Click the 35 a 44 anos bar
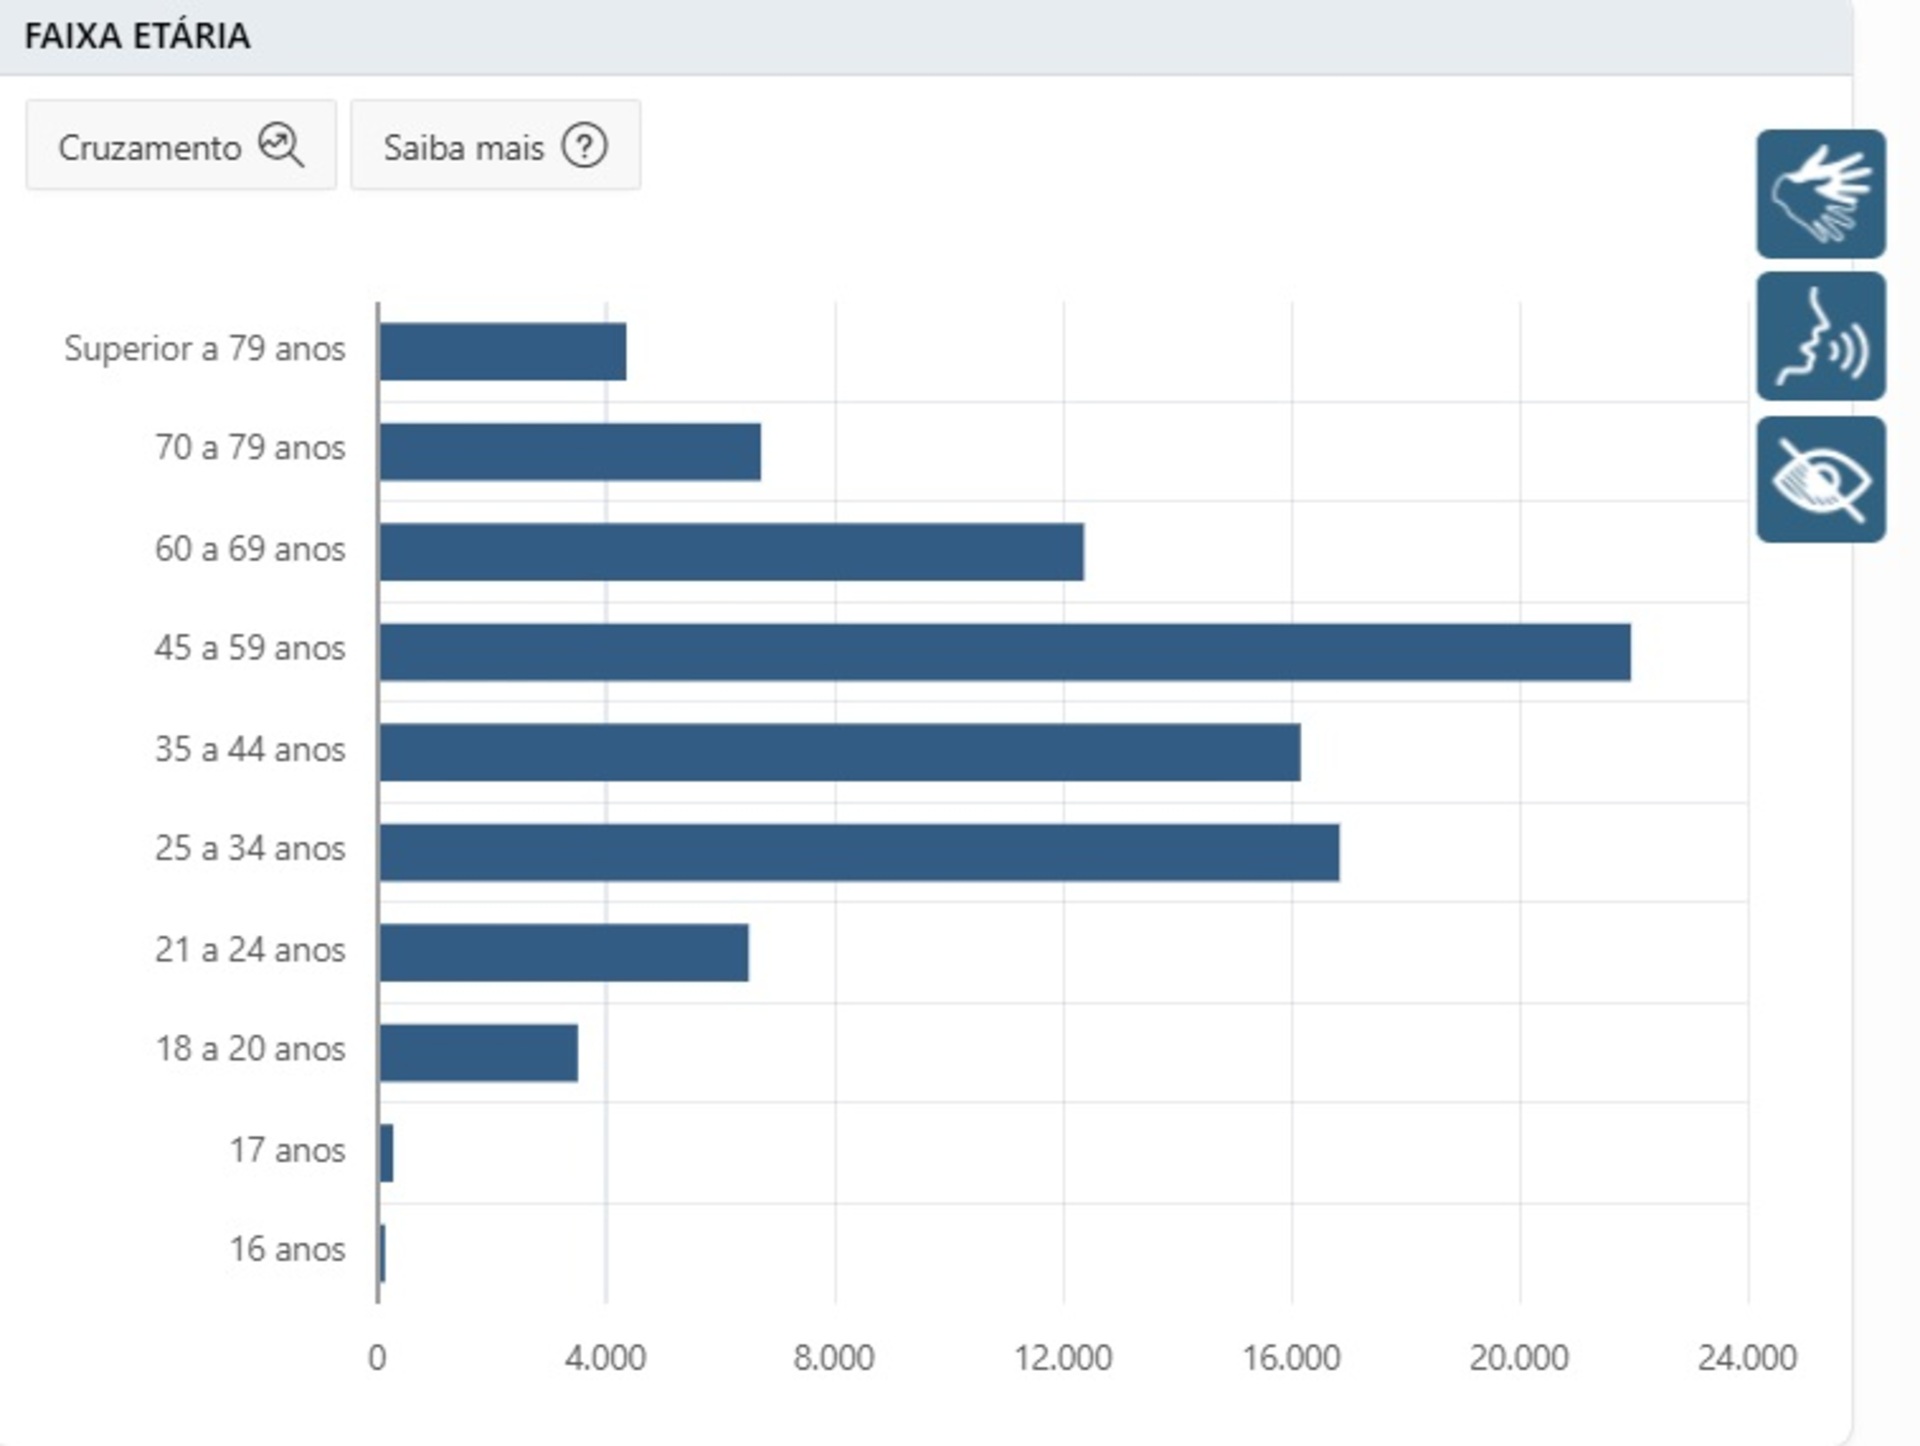The width and height of the screenshot is (1920, 1446). pyautogui.click(x=840, y=752)
